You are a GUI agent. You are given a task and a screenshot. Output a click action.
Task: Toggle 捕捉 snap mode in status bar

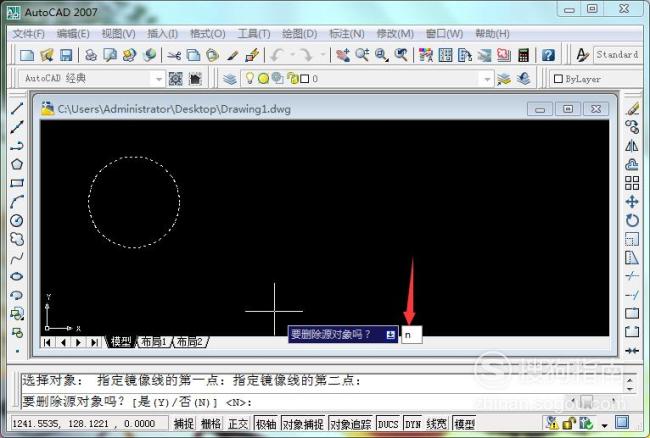184,423
